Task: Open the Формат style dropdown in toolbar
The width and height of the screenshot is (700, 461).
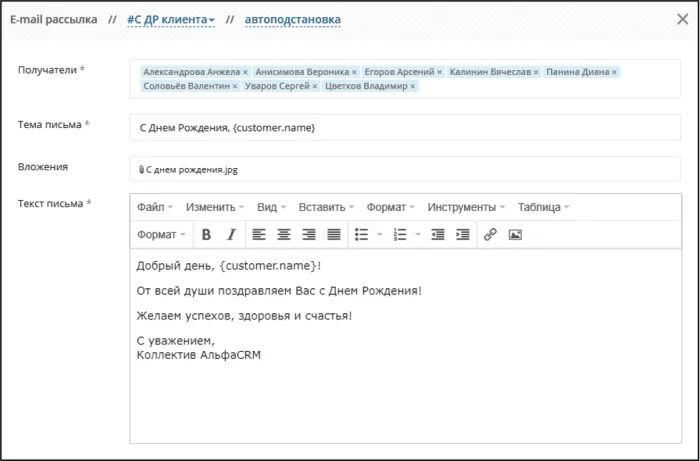Action: 161,234
